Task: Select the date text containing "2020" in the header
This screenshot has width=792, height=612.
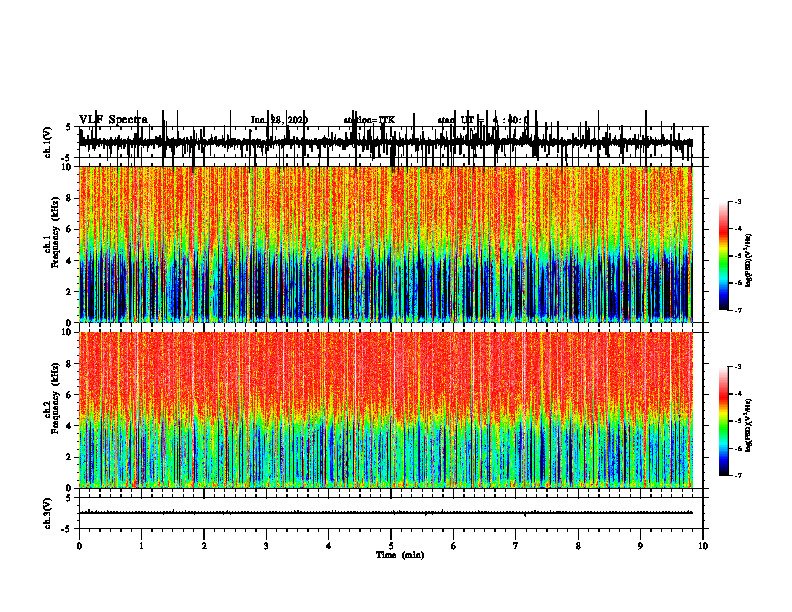Action: [x=279, y=120]
